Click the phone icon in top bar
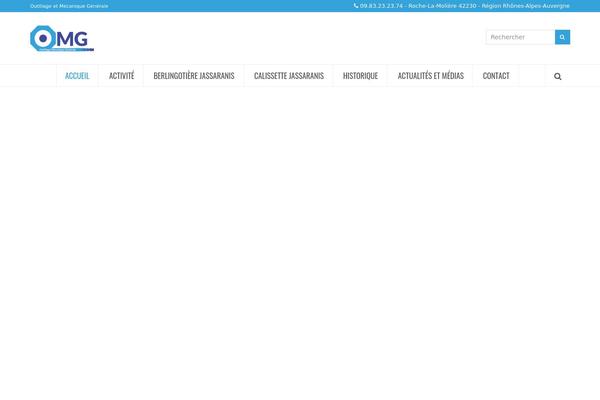 [356, 6]
